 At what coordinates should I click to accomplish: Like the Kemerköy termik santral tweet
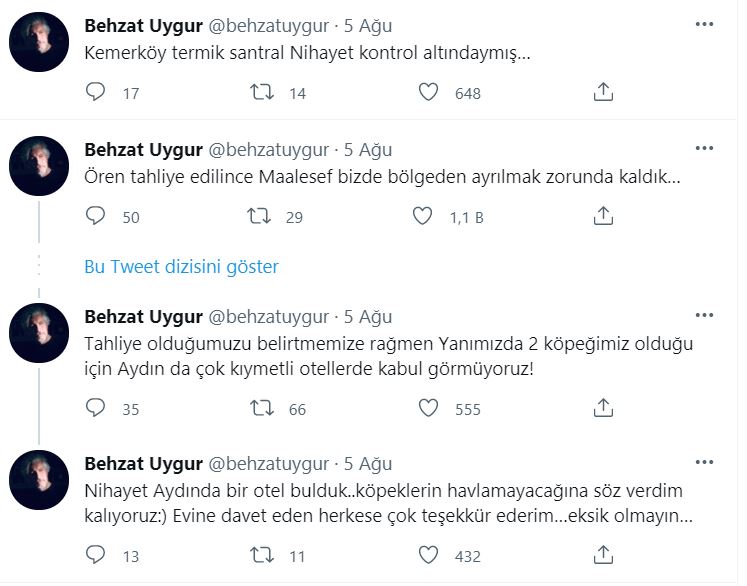click(x=428, y=92)
